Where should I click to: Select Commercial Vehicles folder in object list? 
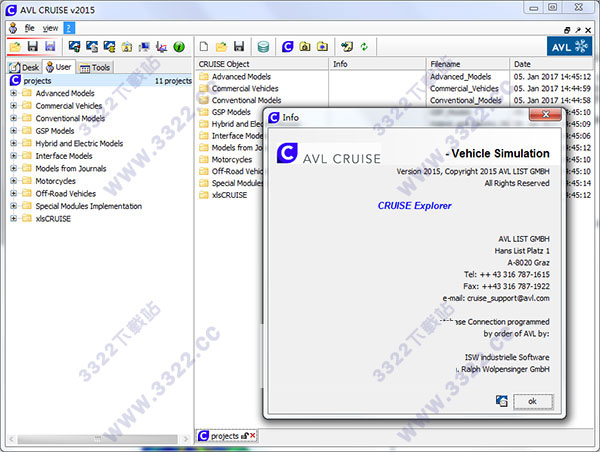coord(245,88)
